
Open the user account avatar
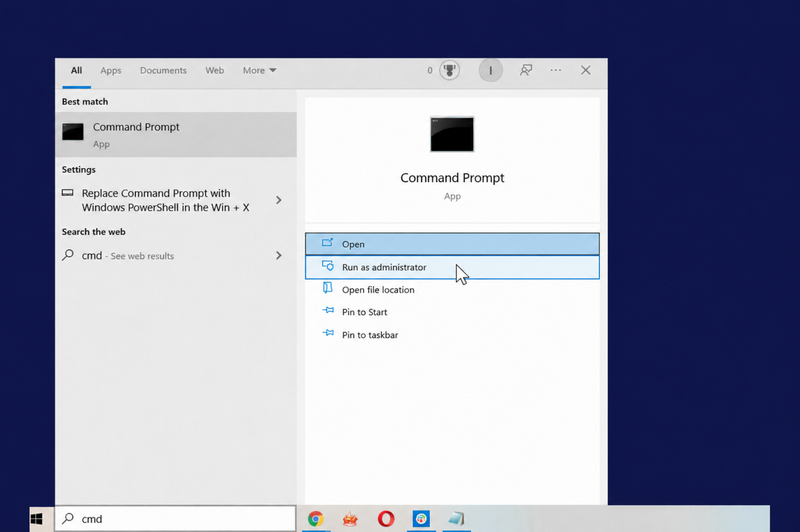click(x=491, y=70)
